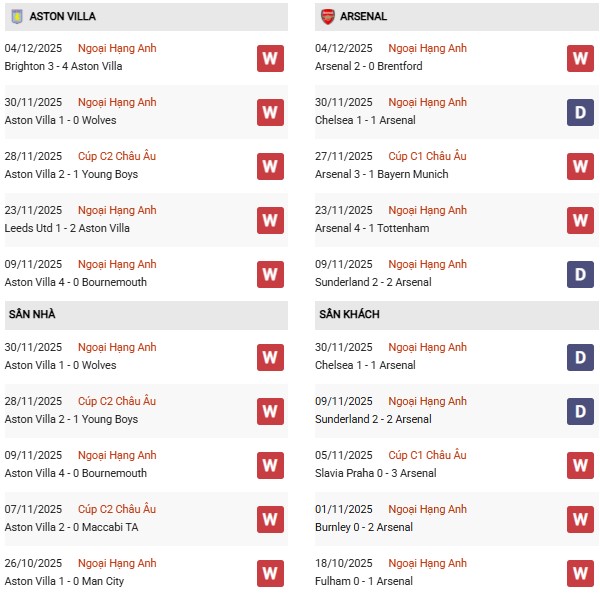Open the Cúp C2 Châu Âu link for the Maccabi TA match
Image resolution: width=600 pixels, height=594 pixels.
pyautogui.click(x=118, y=509)
